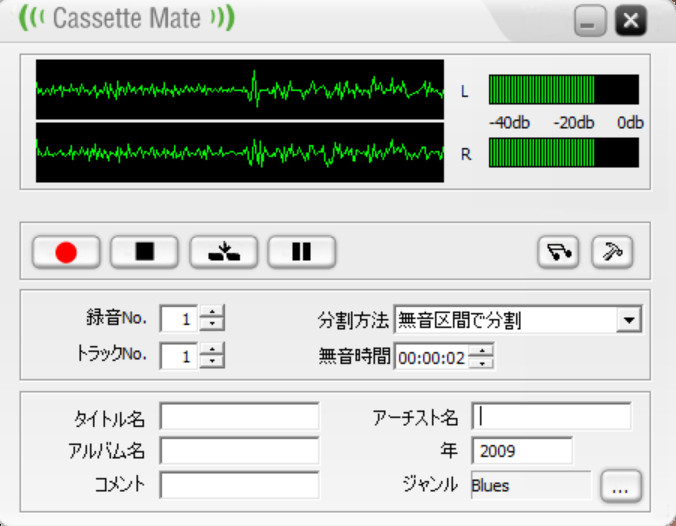Click the 無音時間 time field 00:00:02
The image size is (676, 526).
click(x=432, y=357)
